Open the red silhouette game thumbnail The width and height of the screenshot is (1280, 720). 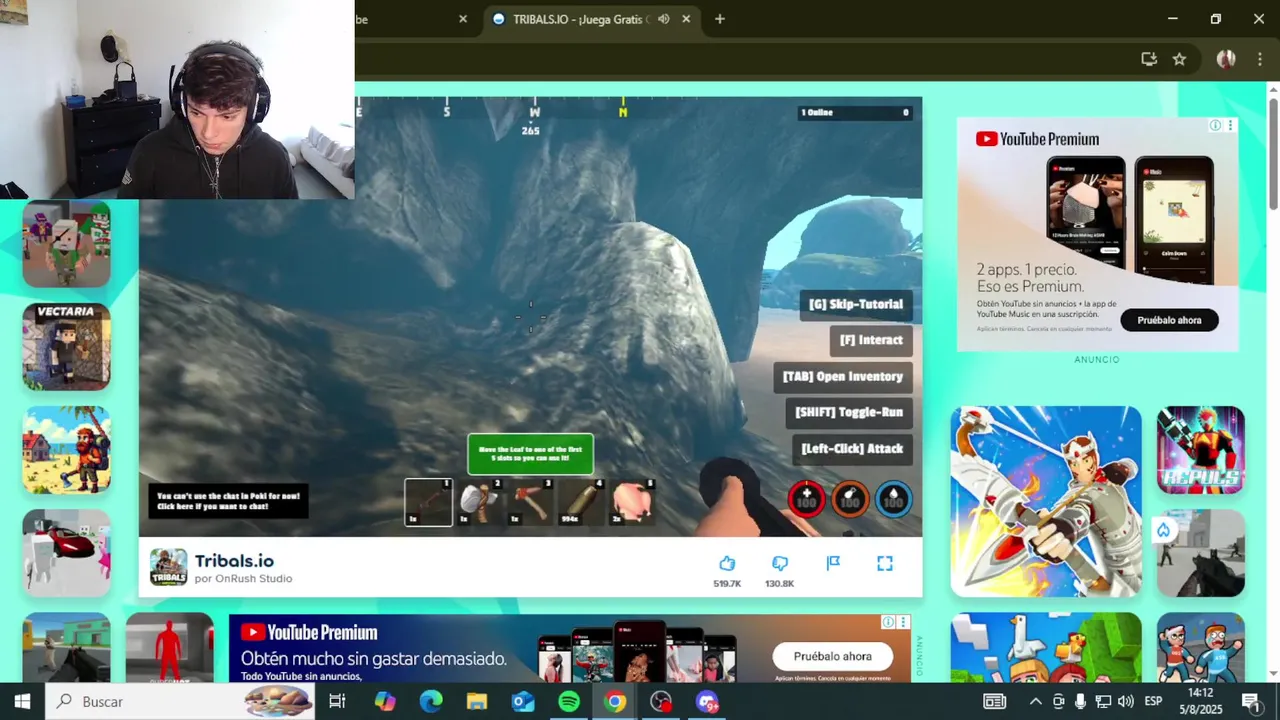[169, 648]
